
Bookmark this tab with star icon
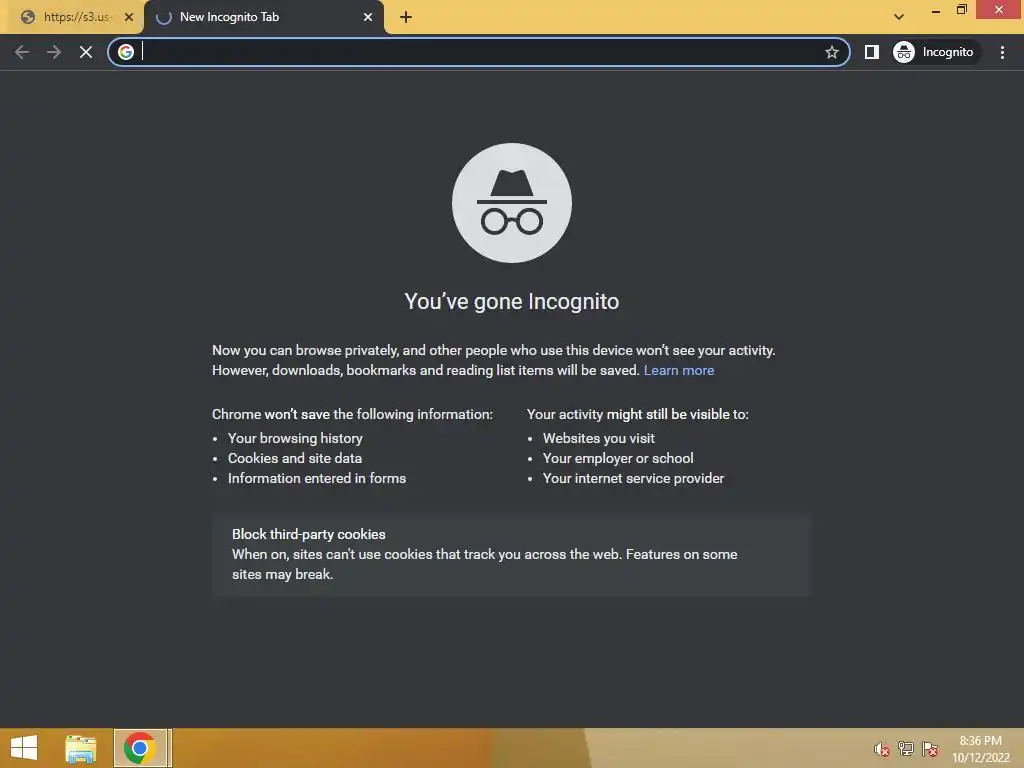(x=831, y=52)
